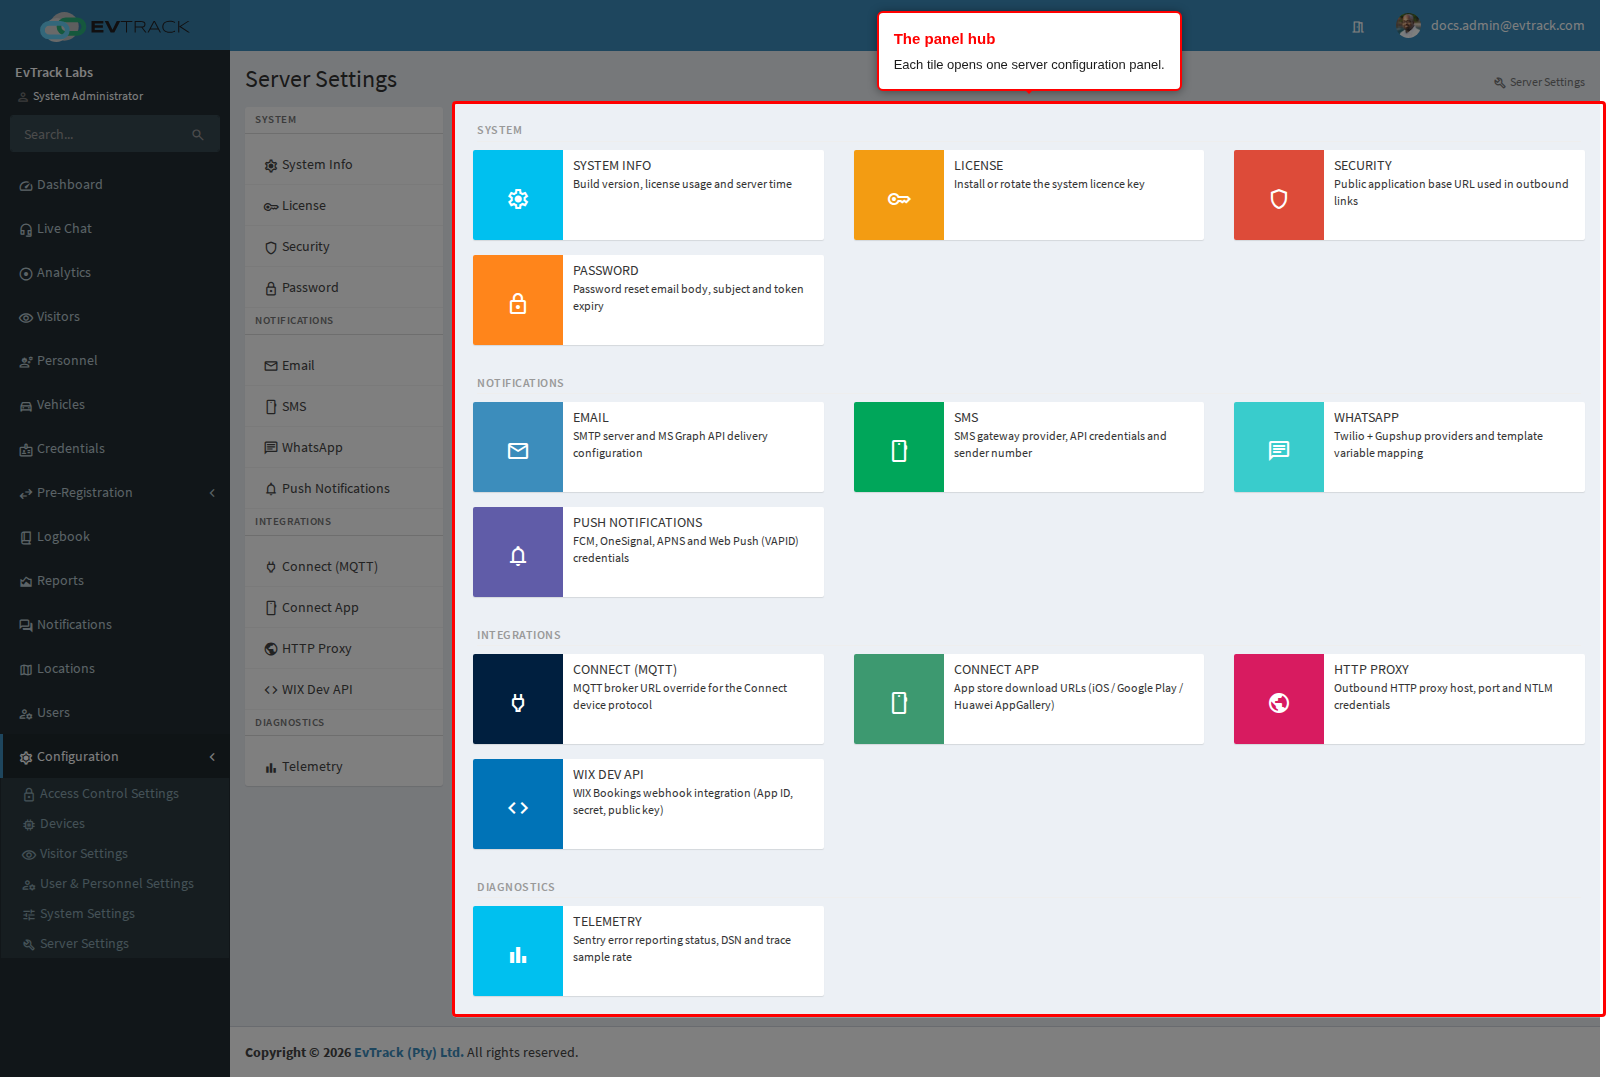Image resolution: width=1606 pixels, height=1077 pixels.
Task: Open the TELEMETRY tile title
Action: pyautogui.click(x=607, y=922)
